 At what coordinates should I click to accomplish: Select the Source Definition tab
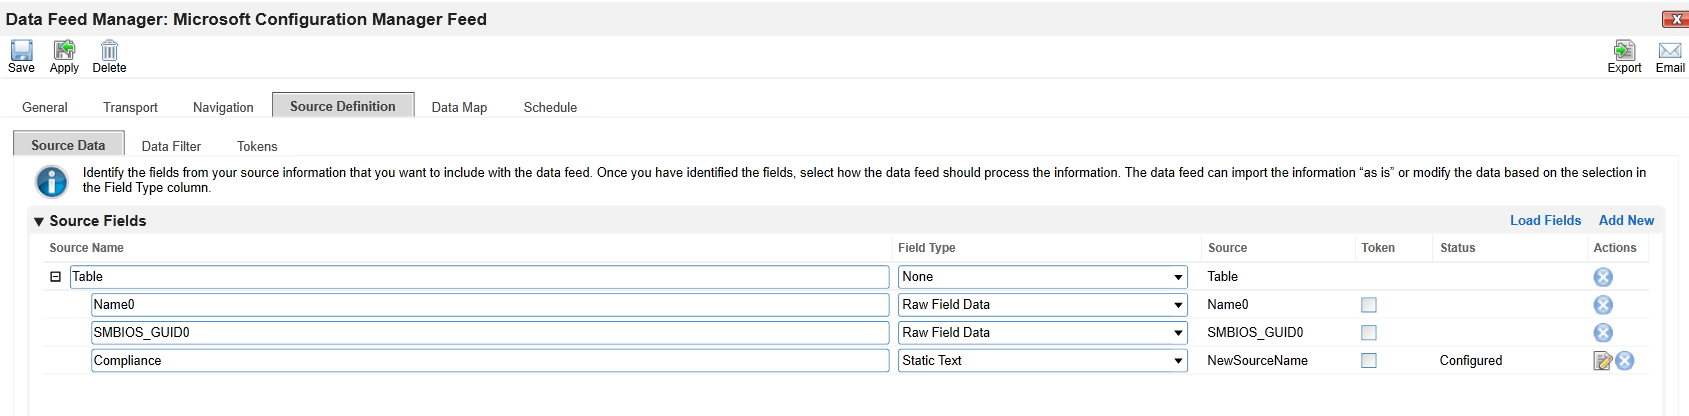343,106
